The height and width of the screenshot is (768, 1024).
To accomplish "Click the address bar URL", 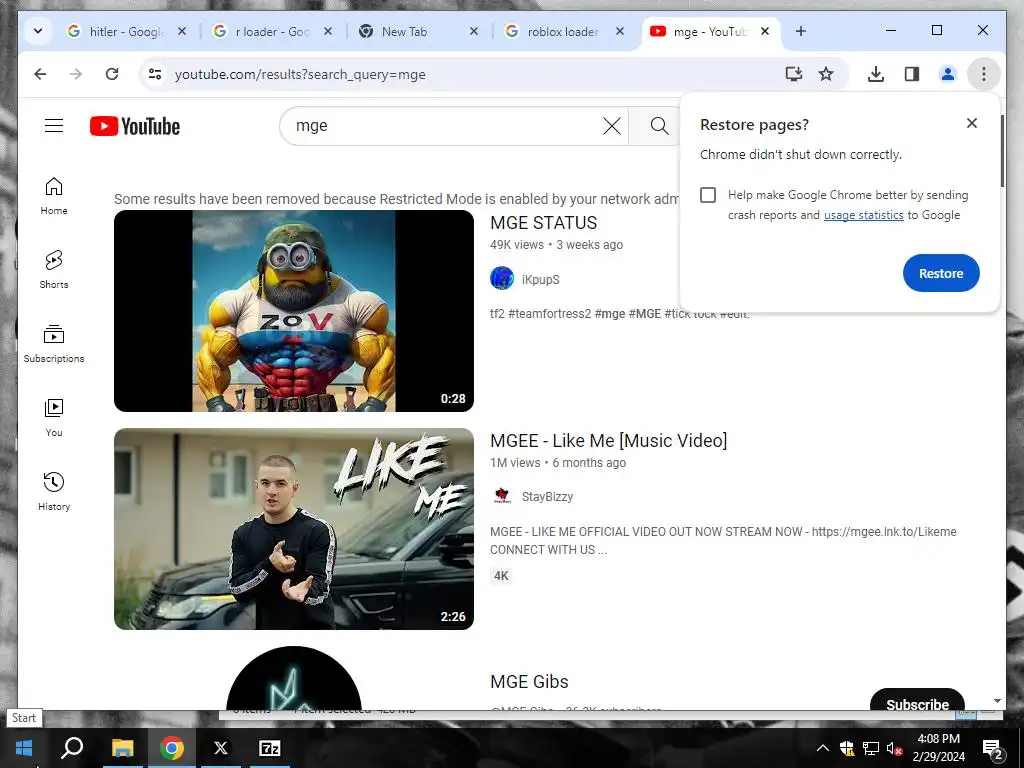I will (300, 74).
